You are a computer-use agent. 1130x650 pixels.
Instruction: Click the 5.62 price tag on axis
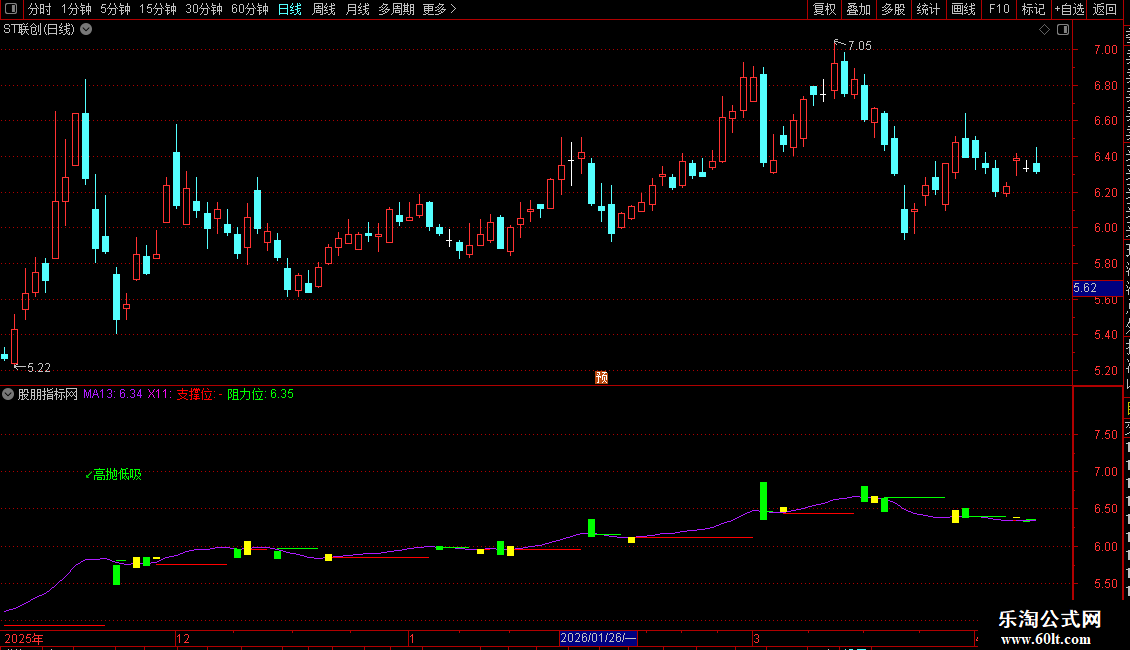pos(1097,288)
